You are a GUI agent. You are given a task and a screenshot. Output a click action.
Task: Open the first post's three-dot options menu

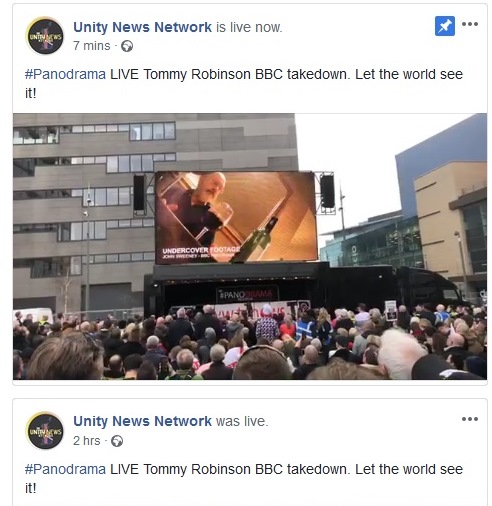(470, 24)
